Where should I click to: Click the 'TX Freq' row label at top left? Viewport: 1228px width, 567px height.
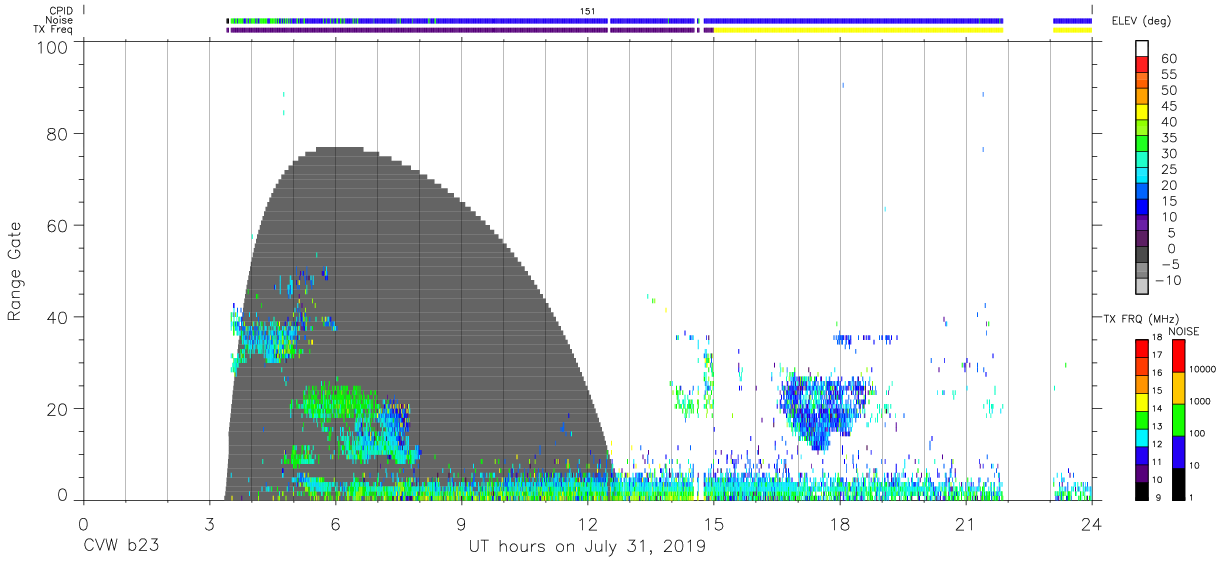pos(53,30)
